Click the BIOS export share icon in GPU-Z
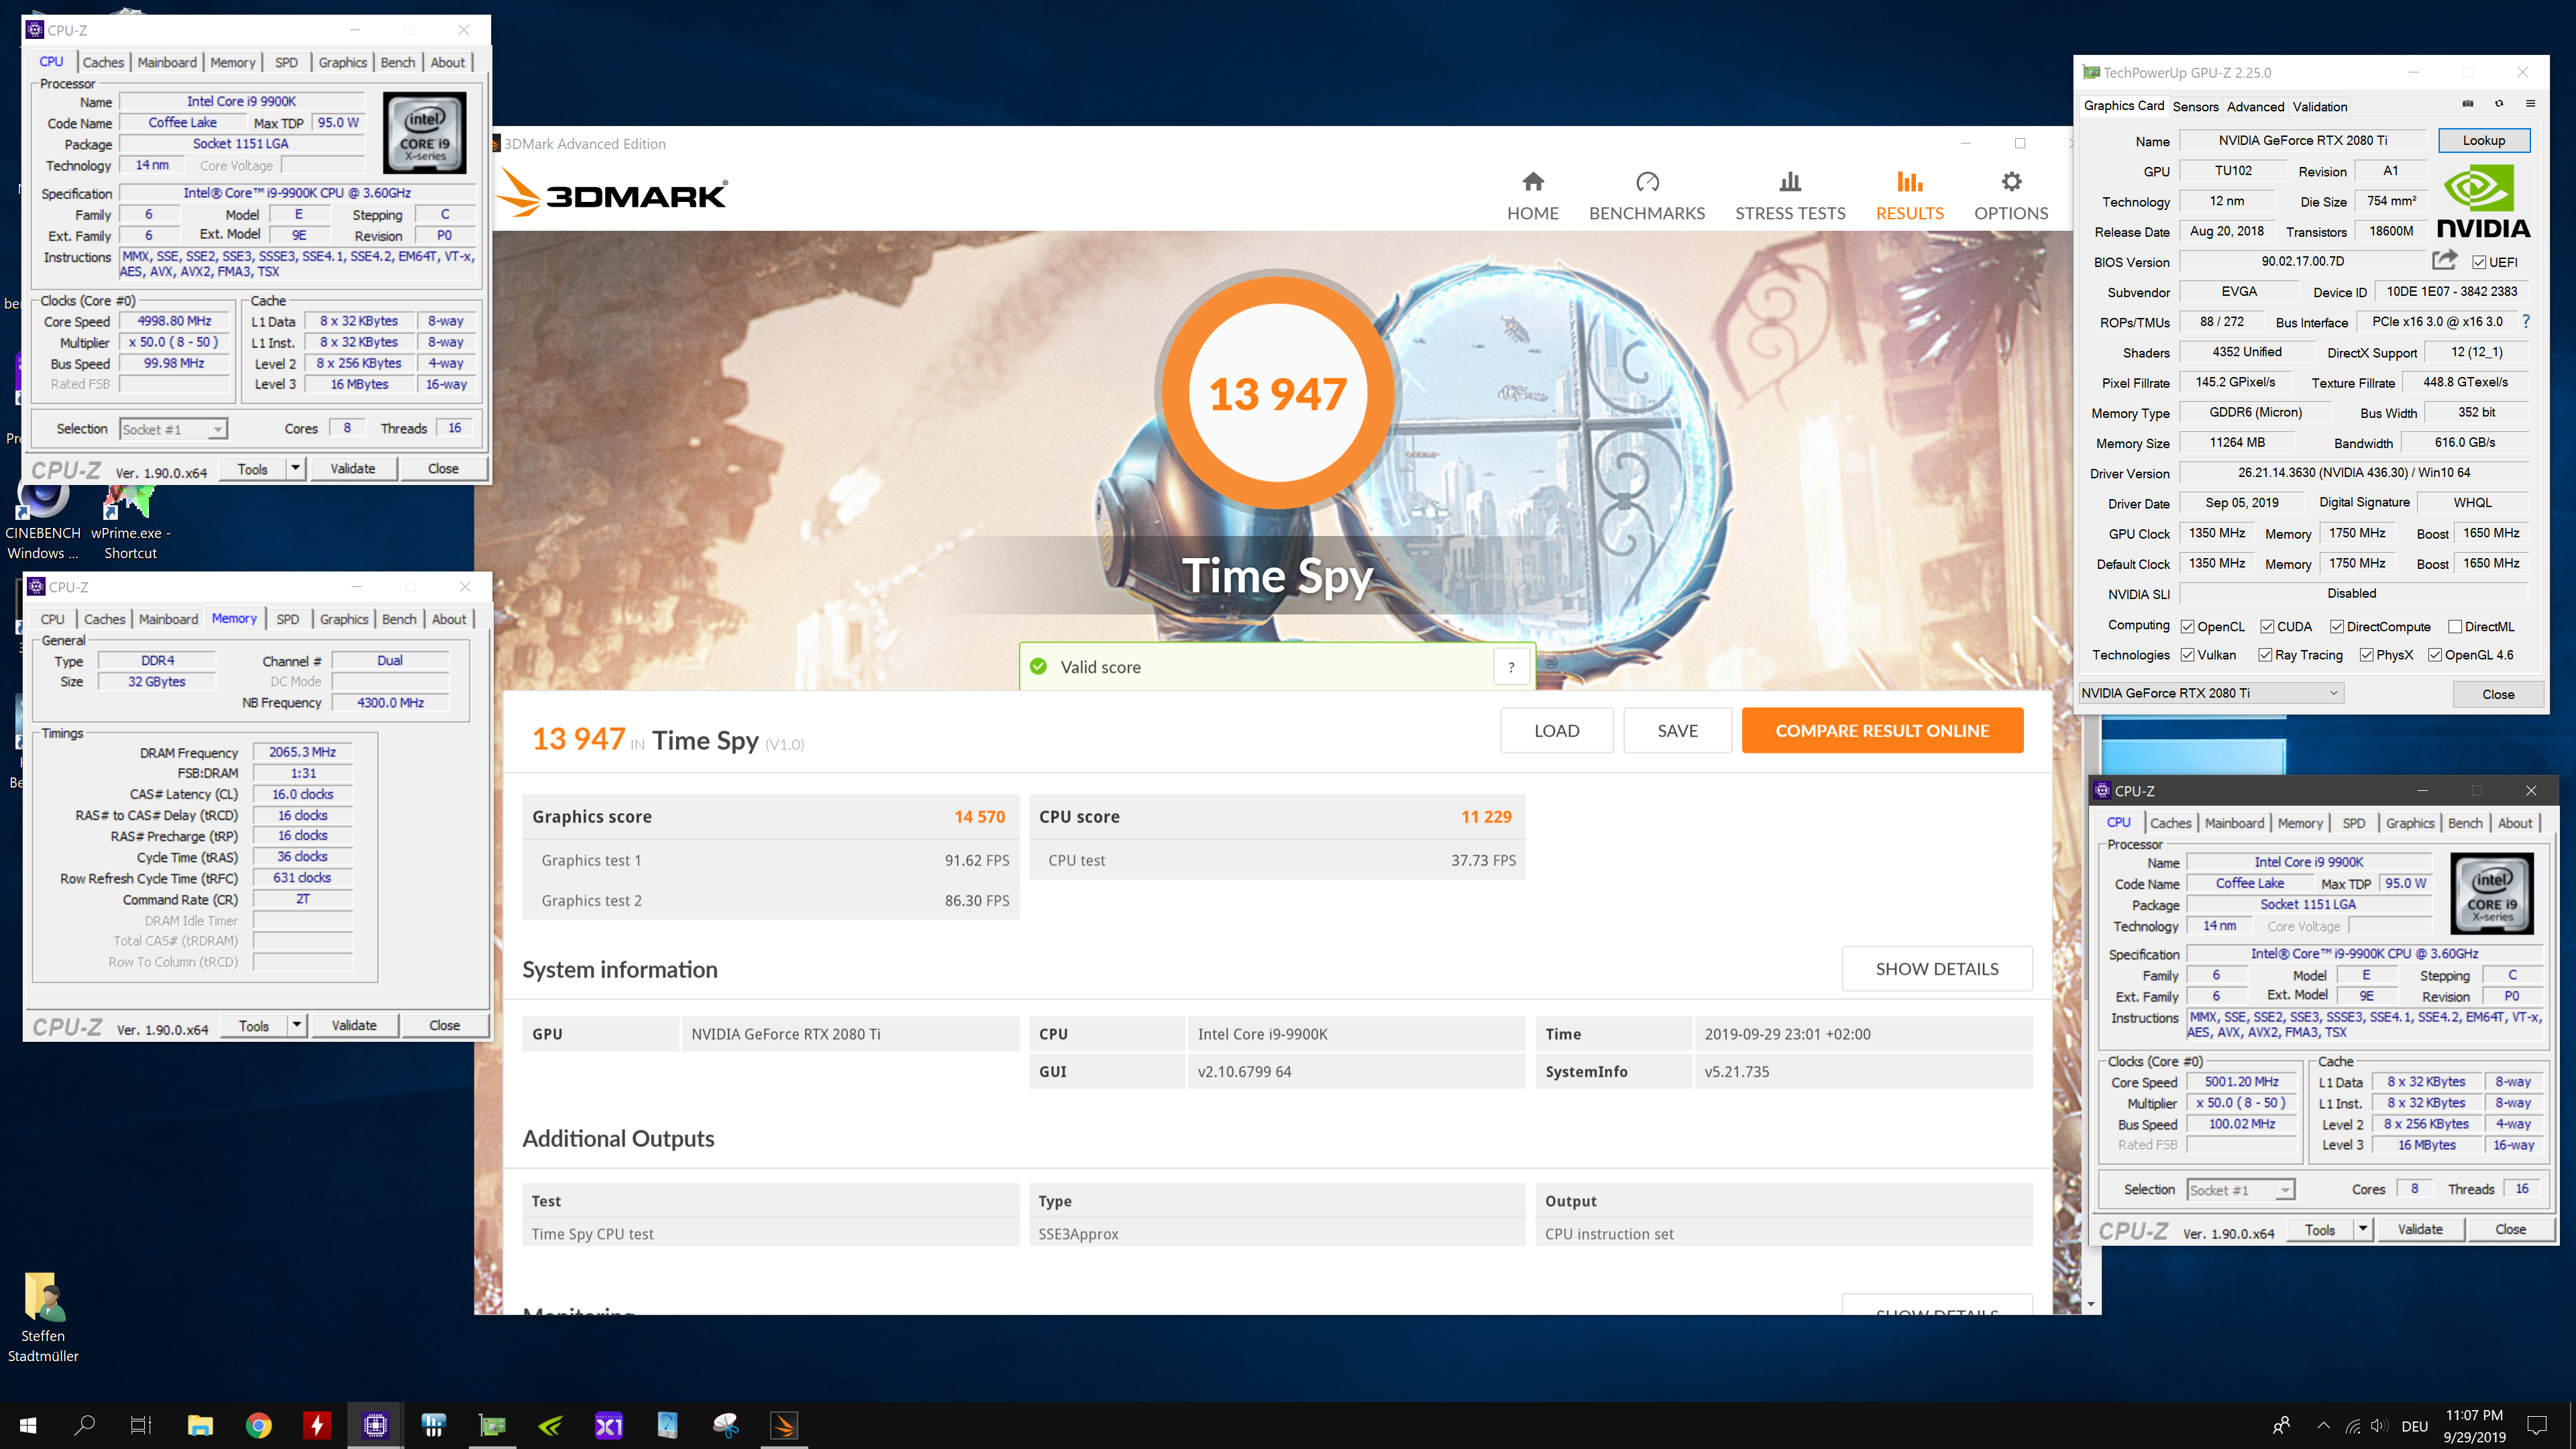The width and height of the screenshot is (2576, 1449). (2444, 260)
